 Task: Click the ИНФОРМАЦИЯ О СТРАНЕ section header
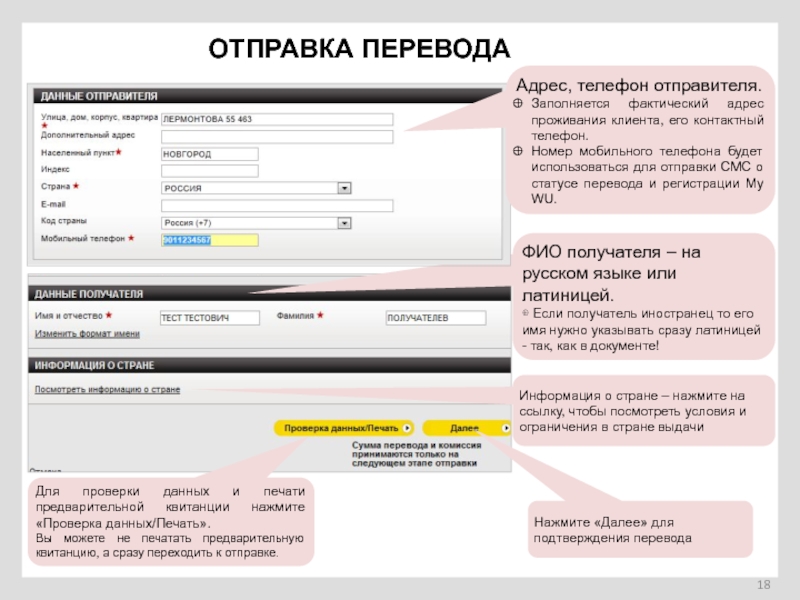(94, 365)
